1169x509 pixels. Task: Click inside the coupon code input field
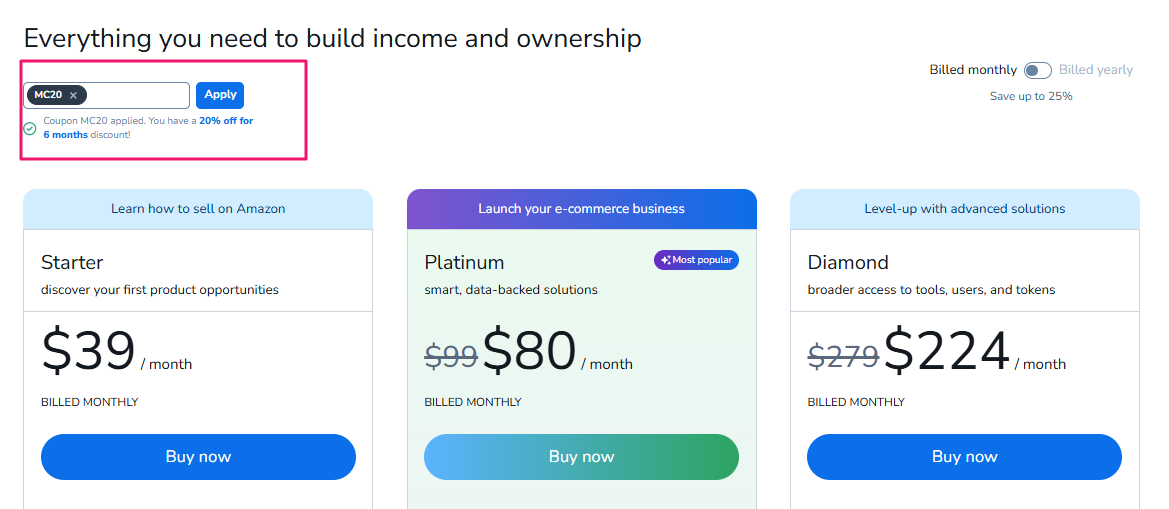tap(138, 95)
